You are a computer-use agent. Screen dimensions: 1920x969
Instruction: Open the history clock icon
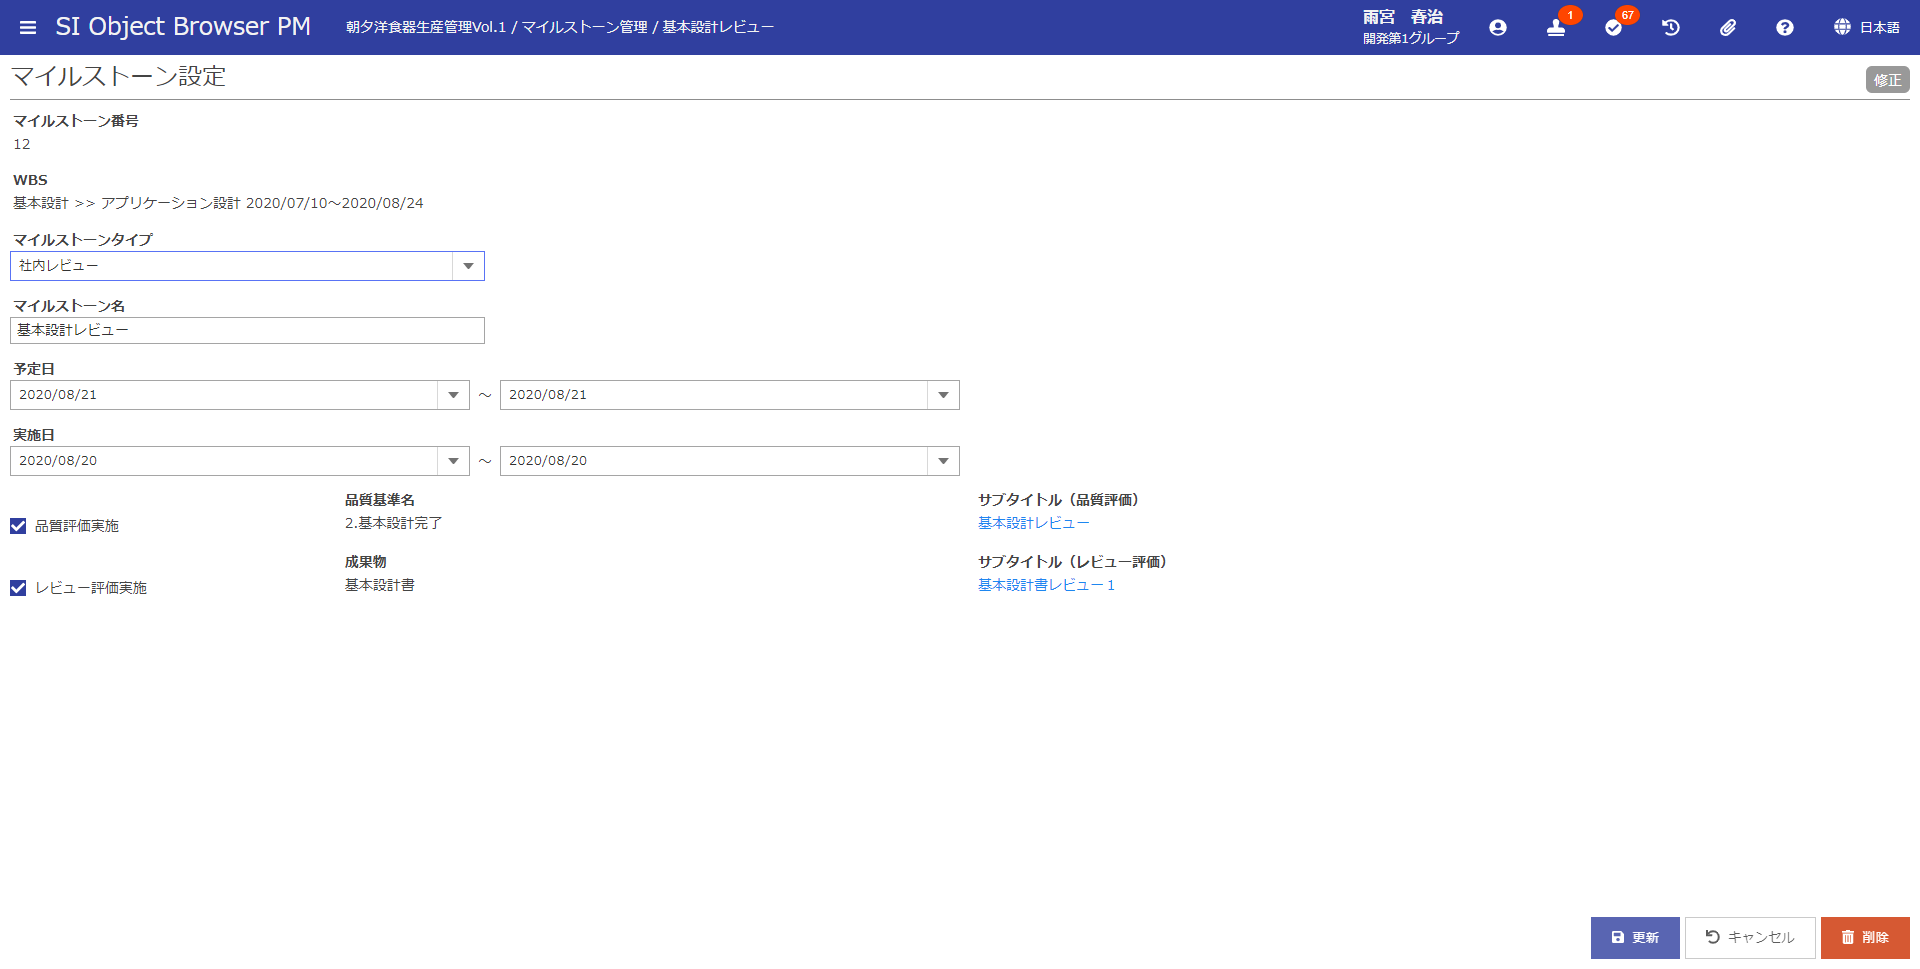click(x=1670, y=28)
